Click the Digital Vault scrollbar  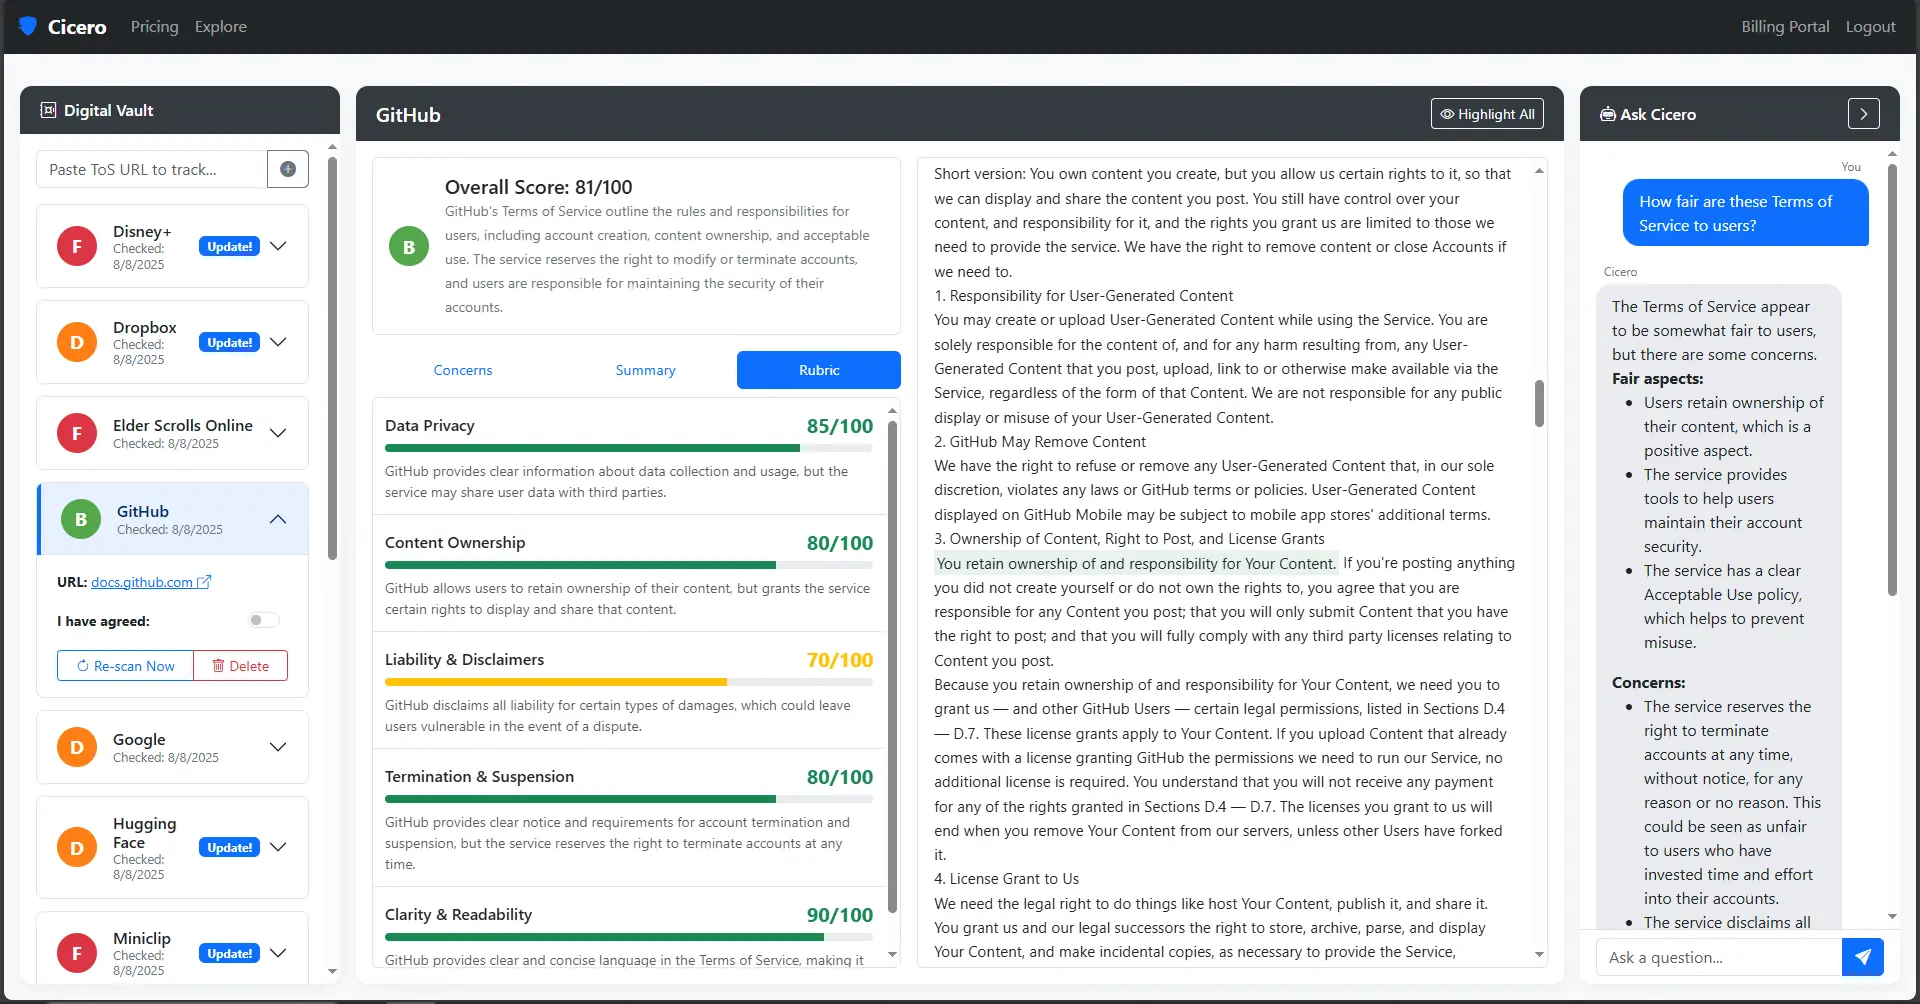click(x=332, y=358)
